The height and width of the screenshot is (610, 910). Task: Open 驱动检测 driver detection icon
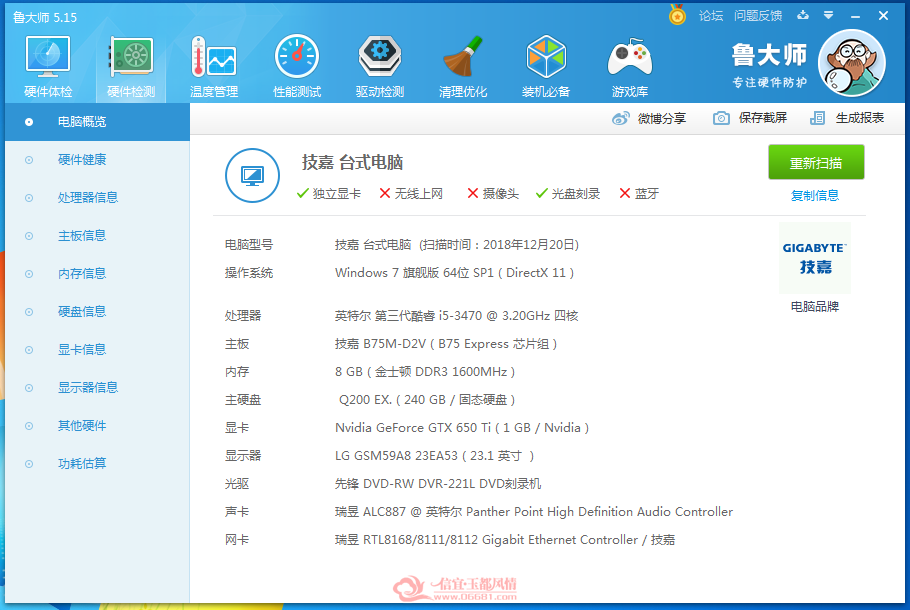tap(380, 57)
